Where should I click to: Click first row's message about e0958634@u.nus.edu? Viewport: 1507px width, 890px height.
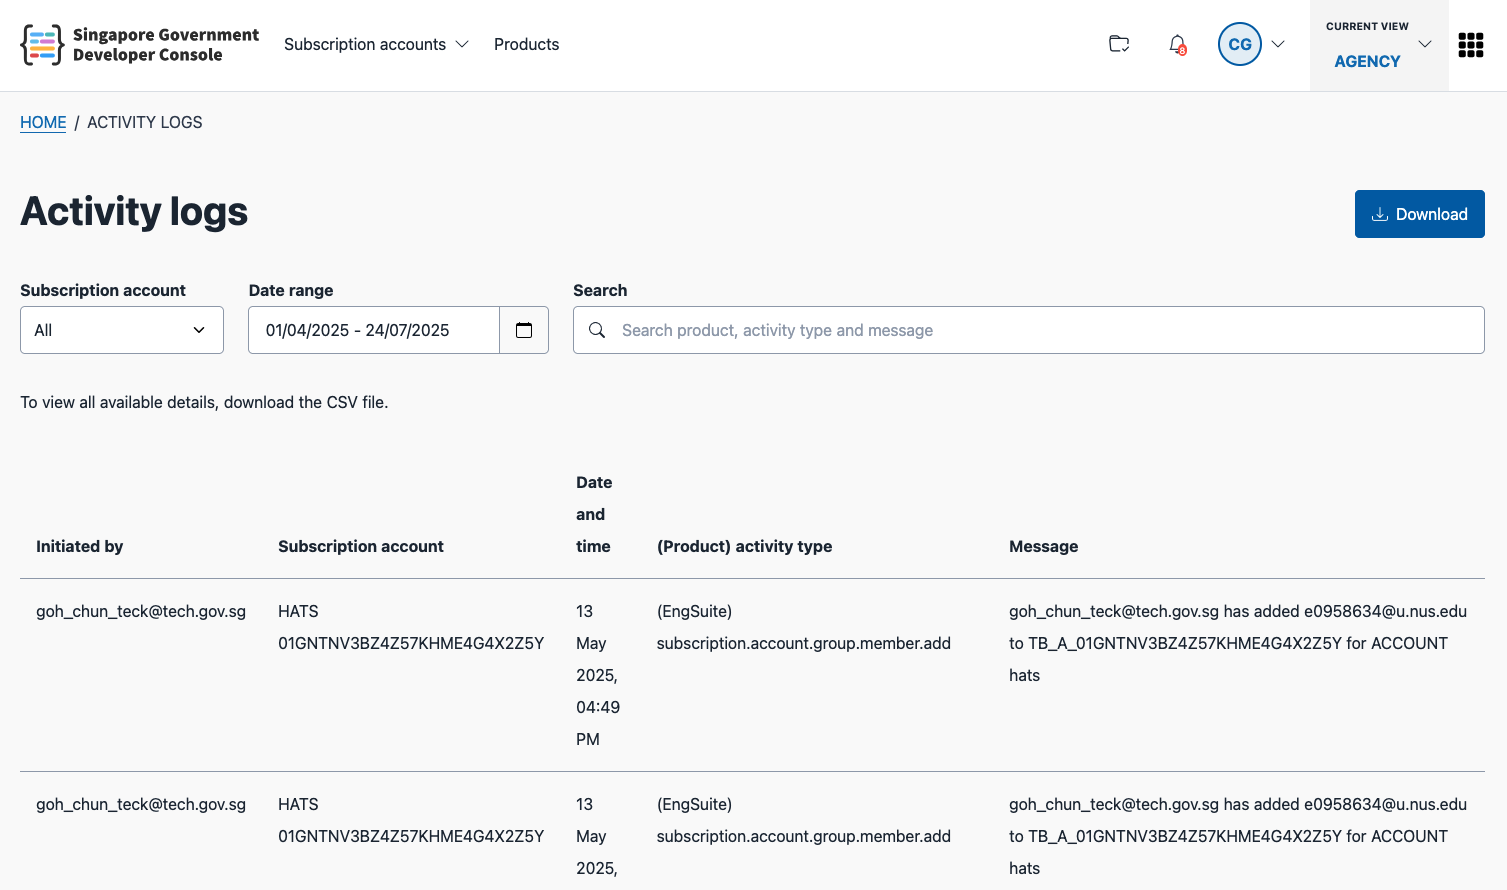click(1238, 643)
